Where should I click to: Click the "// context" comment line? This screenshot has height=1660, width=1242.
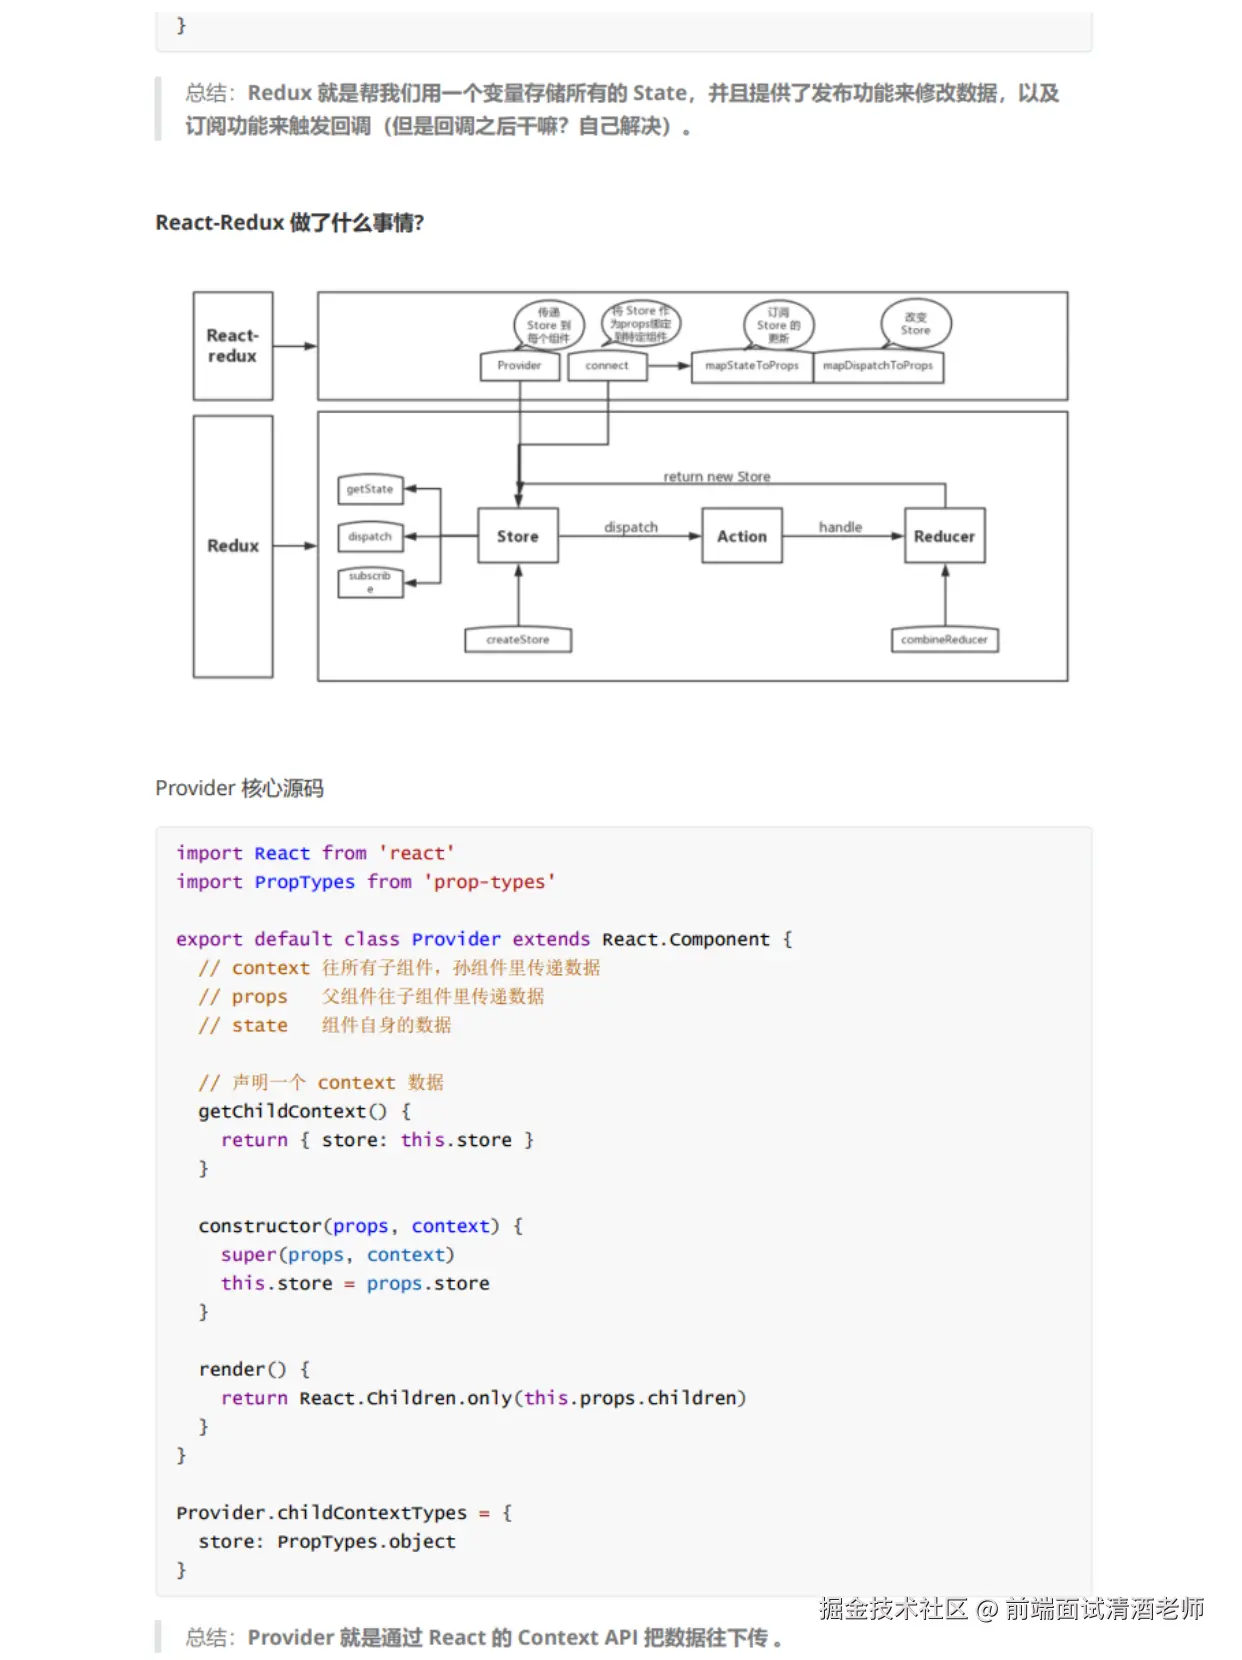point(399,968)
